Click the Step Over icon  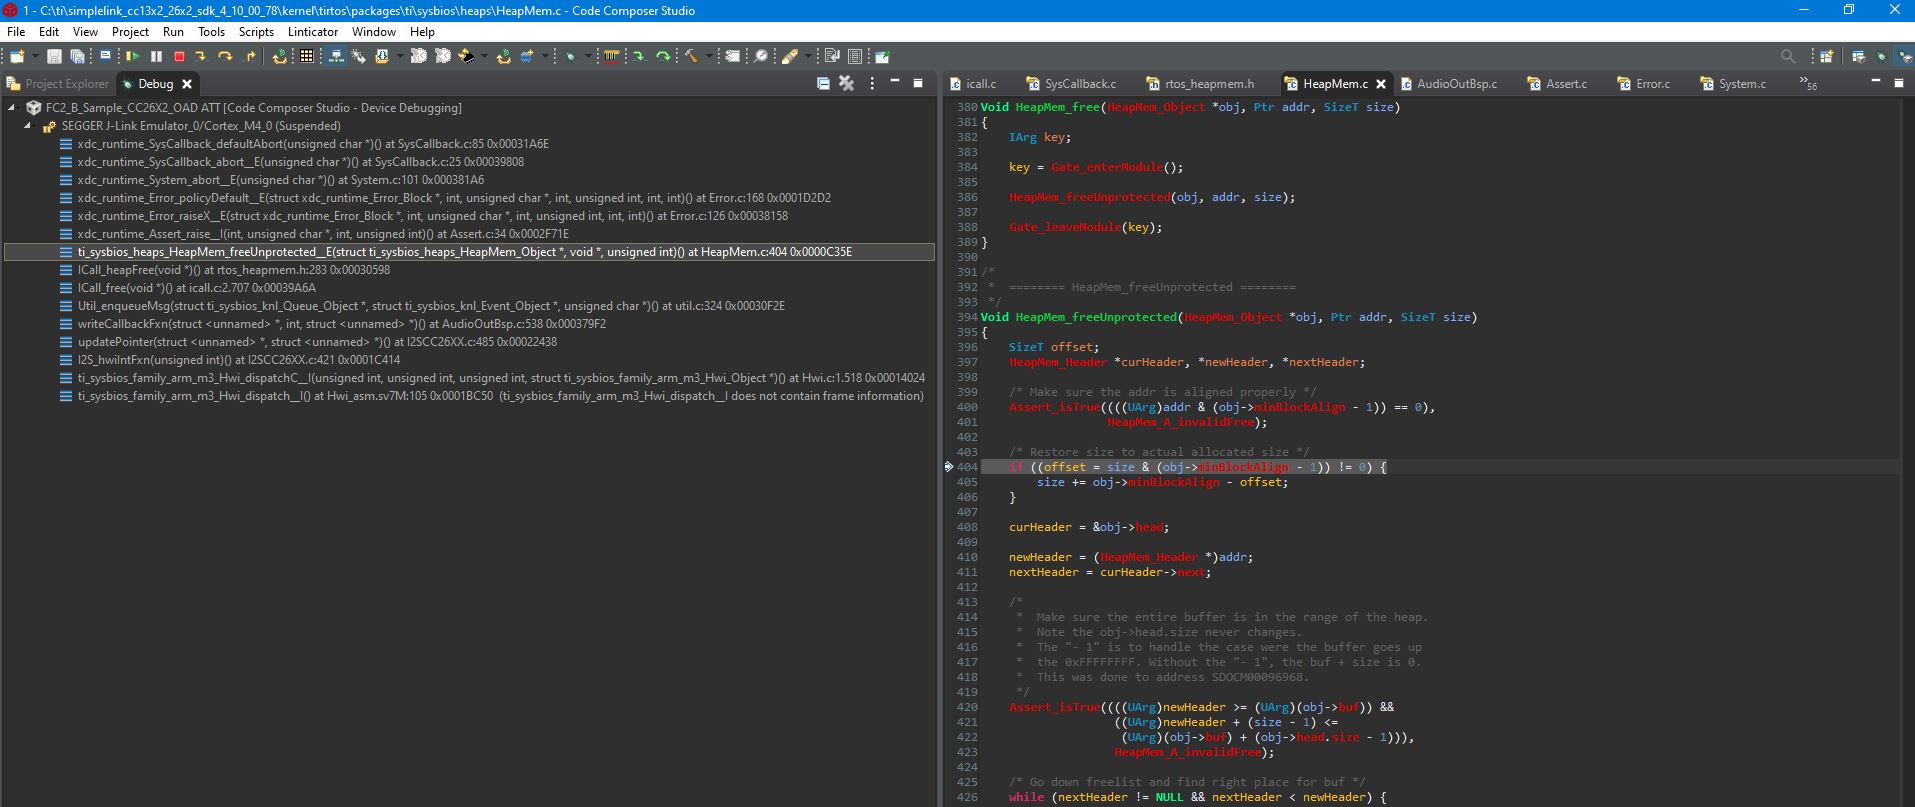pyautogui.click(x=225, y=57)
